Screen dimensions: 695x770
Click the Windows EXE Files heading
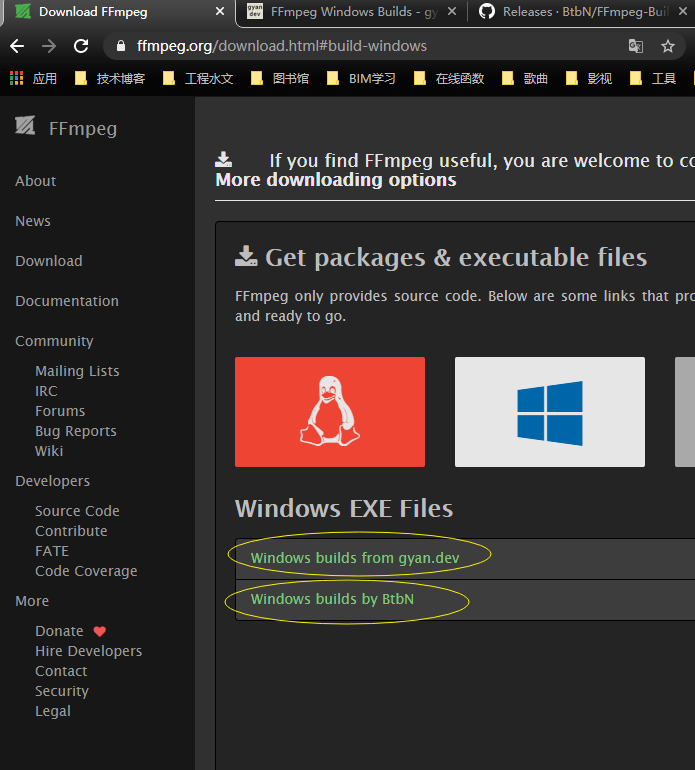pyautogui.click(x=344, y=509)
